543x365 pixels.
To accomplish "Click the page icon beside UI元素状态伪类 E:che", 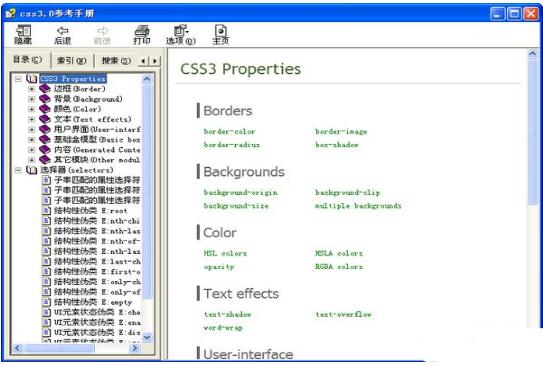I will 46,312.
